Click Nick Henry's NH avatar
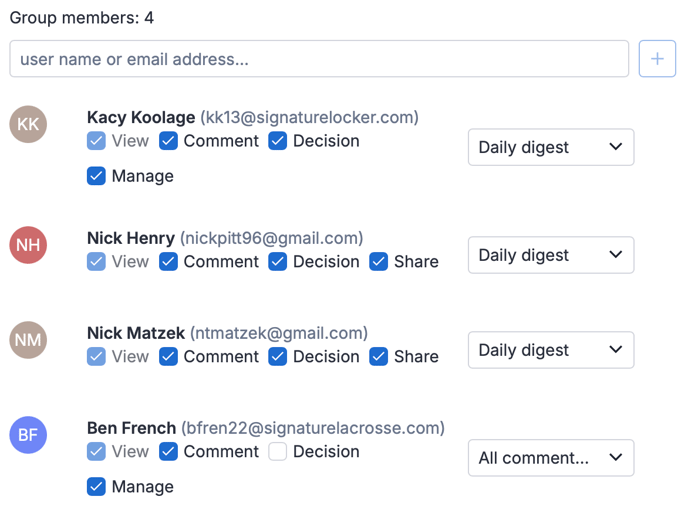This screenshot has height=510, width=688. click(28, 245)
